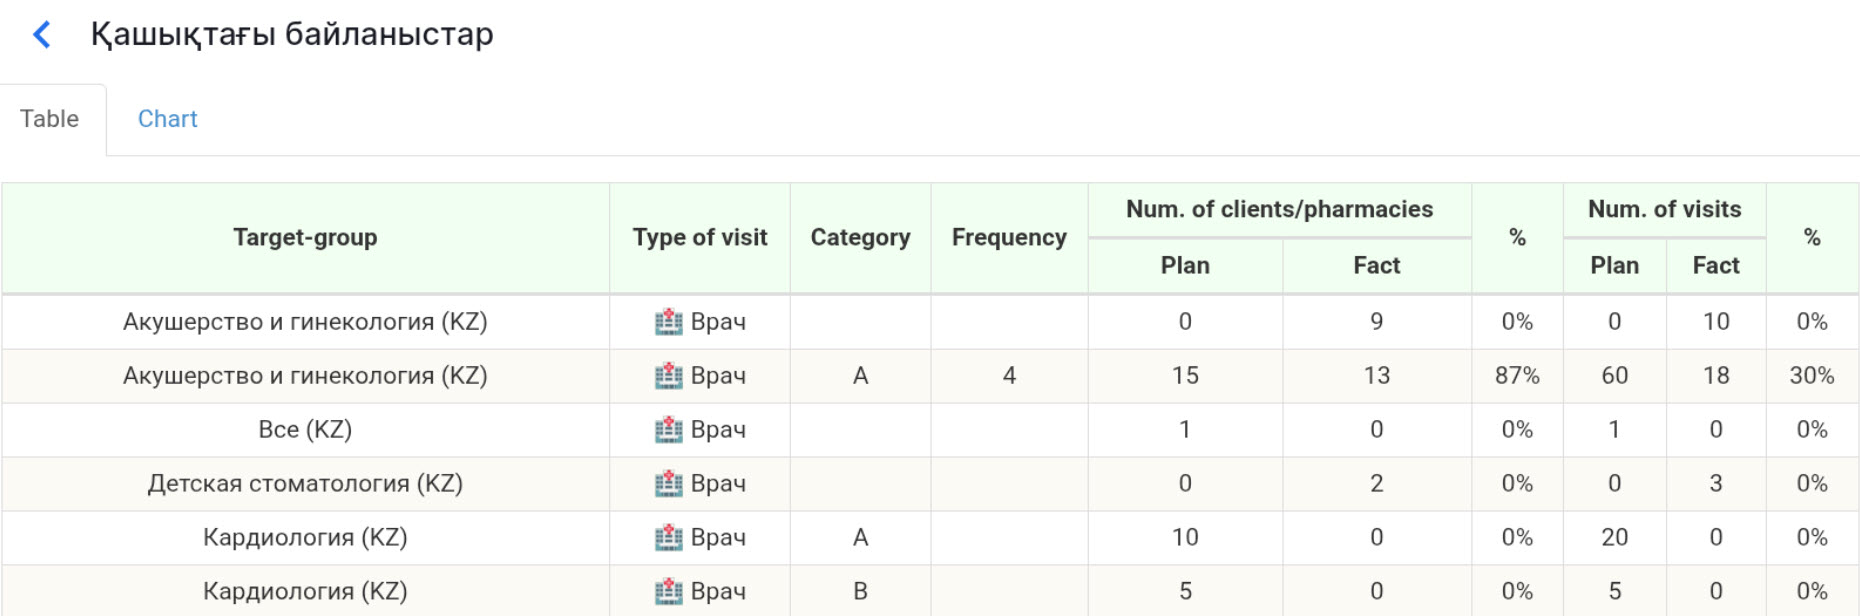Click the blue back arrow icon
The image size is (1860, 616).
42,35
